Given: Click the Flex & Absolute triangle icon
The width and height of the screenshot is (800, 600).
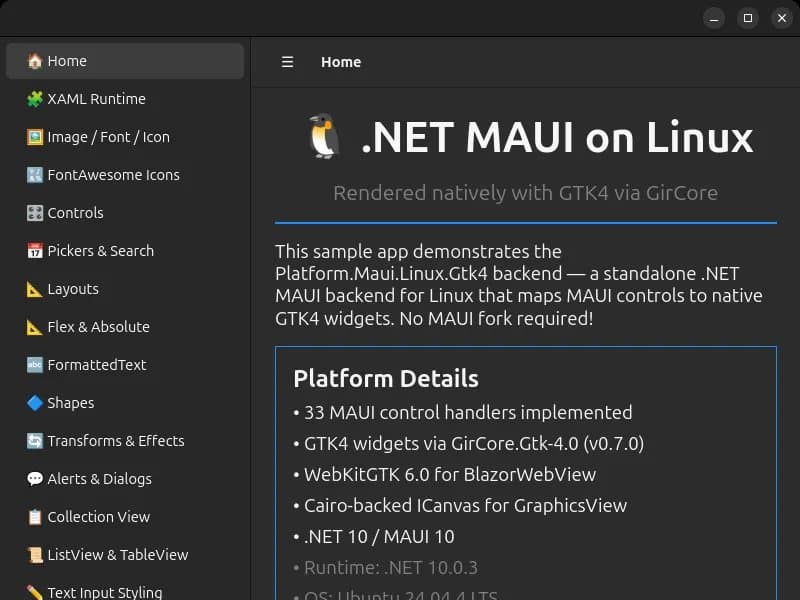Looking at the screenshot, I should coord(32,327).
